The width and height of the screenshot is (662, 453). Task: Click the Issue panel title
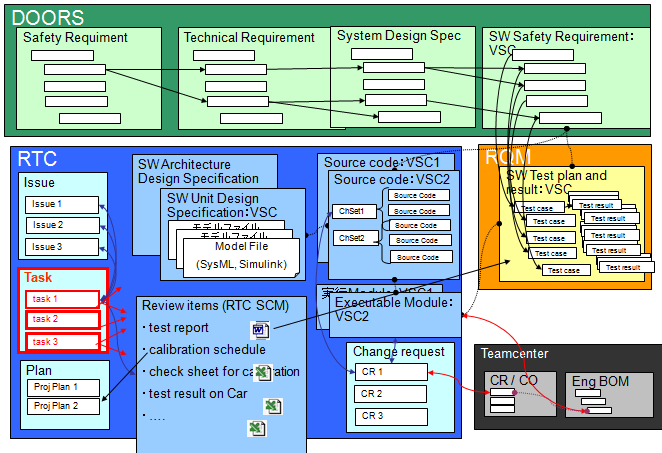point(39,183)
